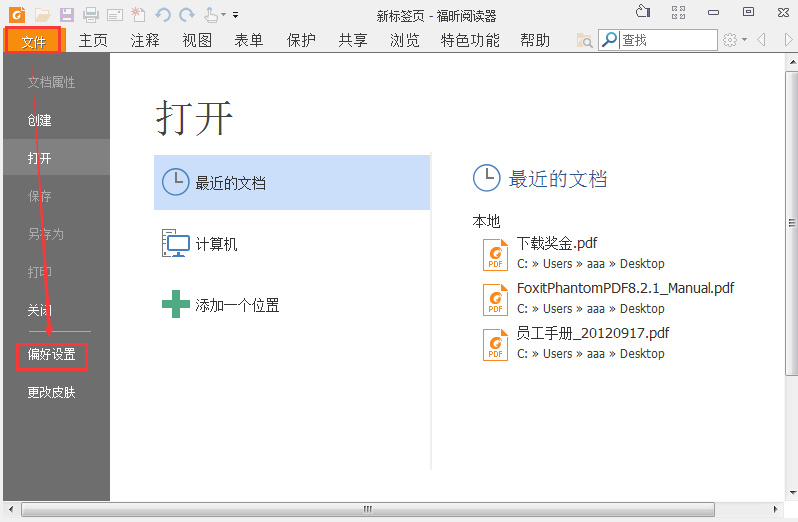Image resolution: width=798 pixels, height=522 pixels.
Task: Click the PDF icon beside 员工手册_20120917.pdf
Action: pyautogui.click(x=495, y=345)
